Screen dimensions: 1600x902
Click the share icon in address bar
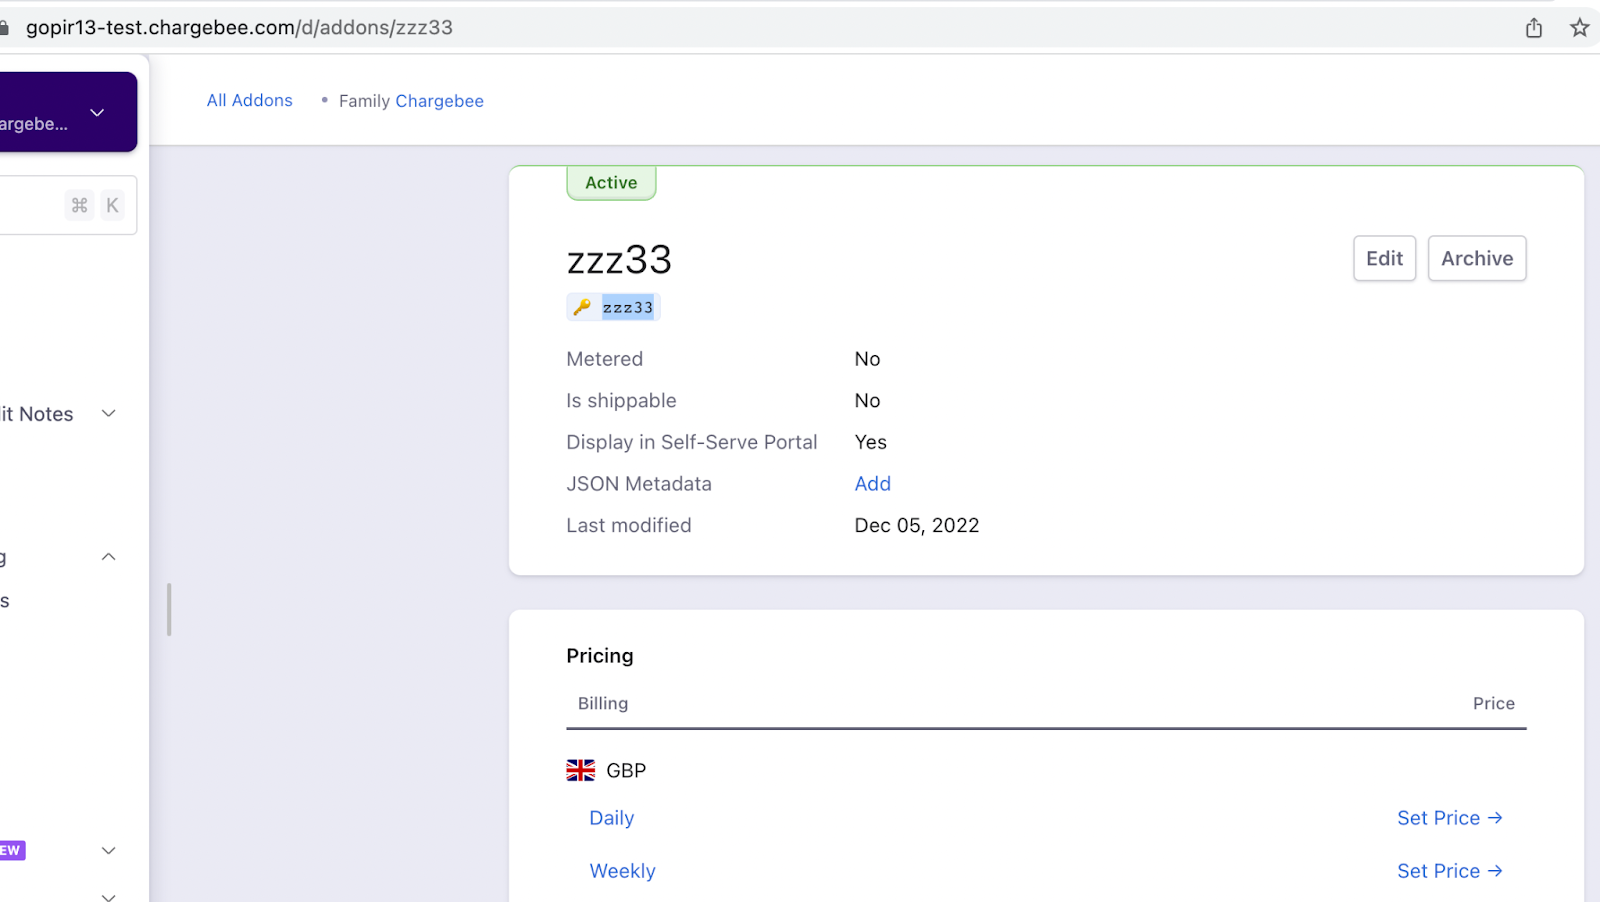1533,28
